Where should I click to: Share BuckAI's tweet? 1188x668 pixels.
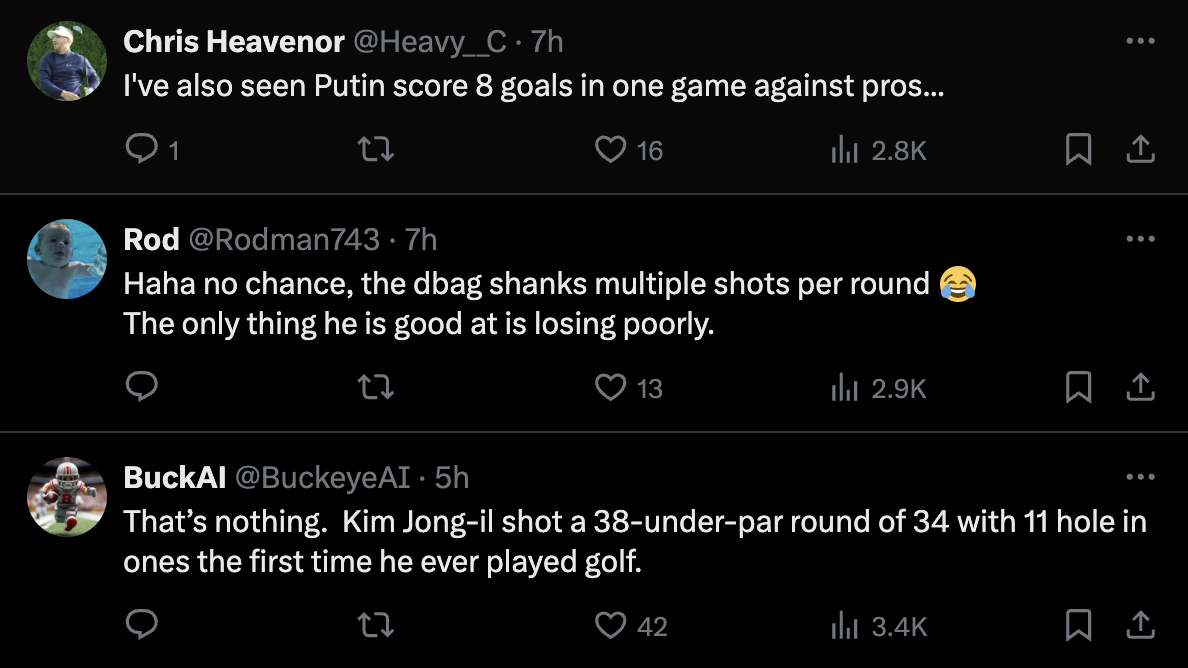click(x=1141, y=626)
